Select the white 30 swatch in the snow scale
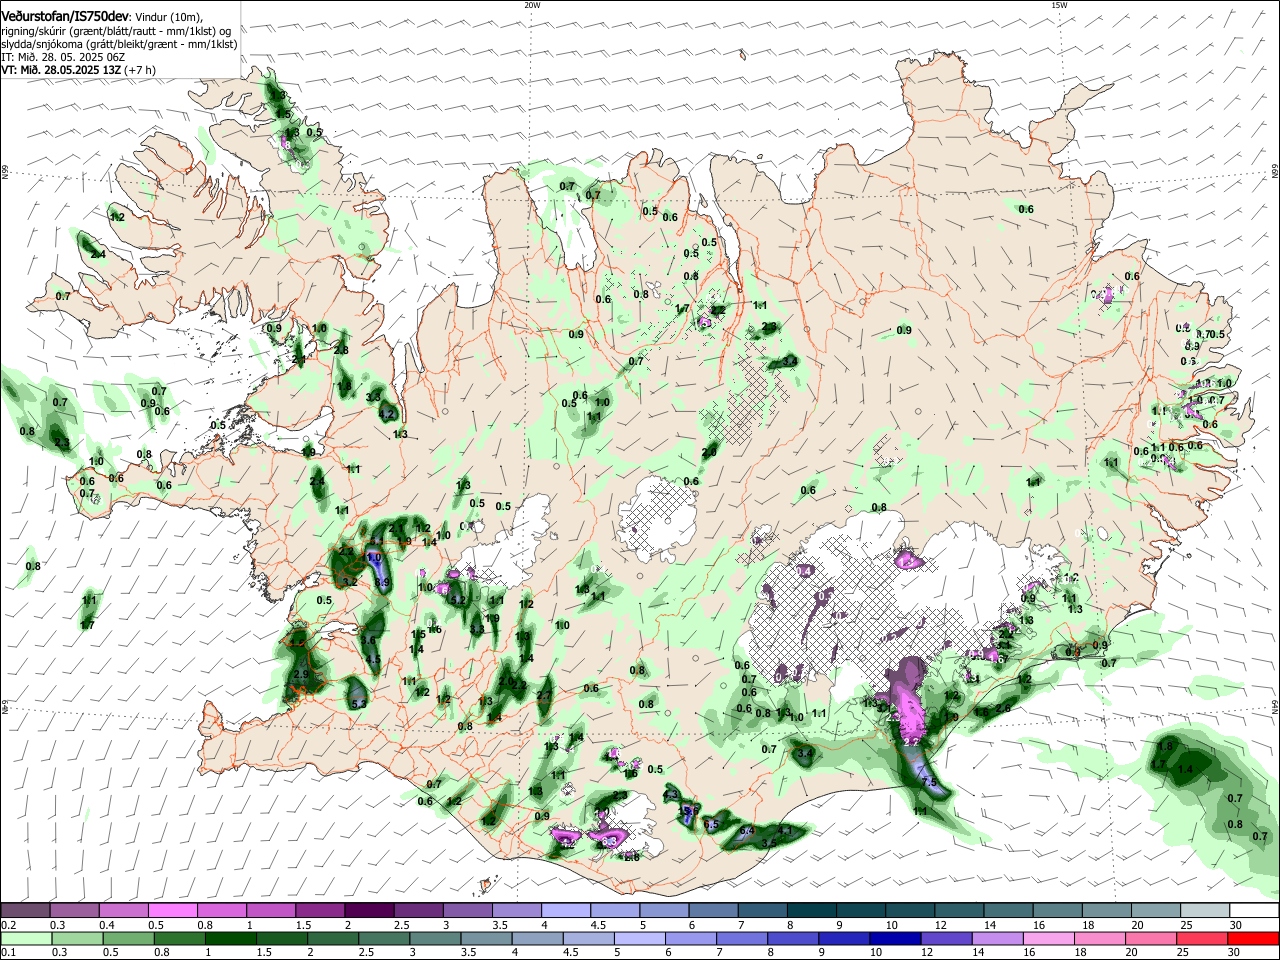 tap(1255, 911)
